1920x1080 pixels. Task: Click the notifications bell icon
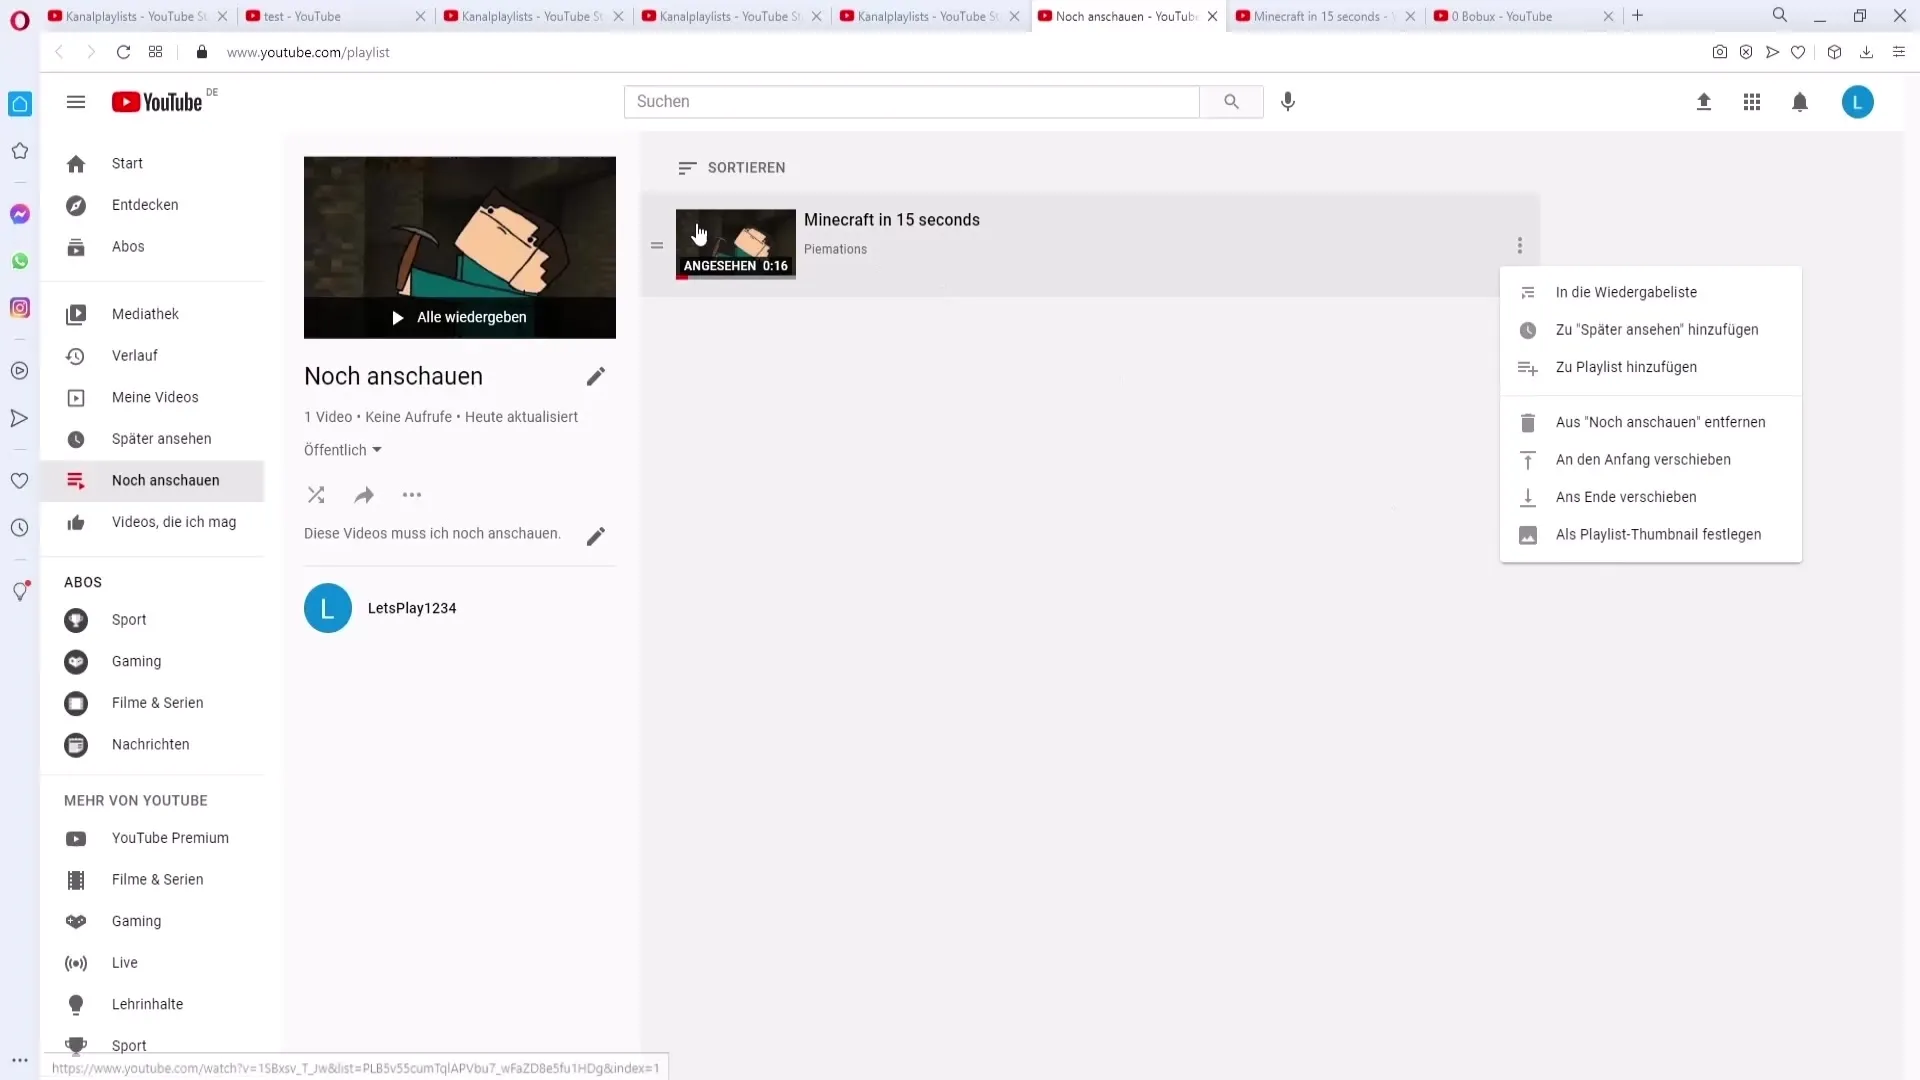pos(1800,102)
